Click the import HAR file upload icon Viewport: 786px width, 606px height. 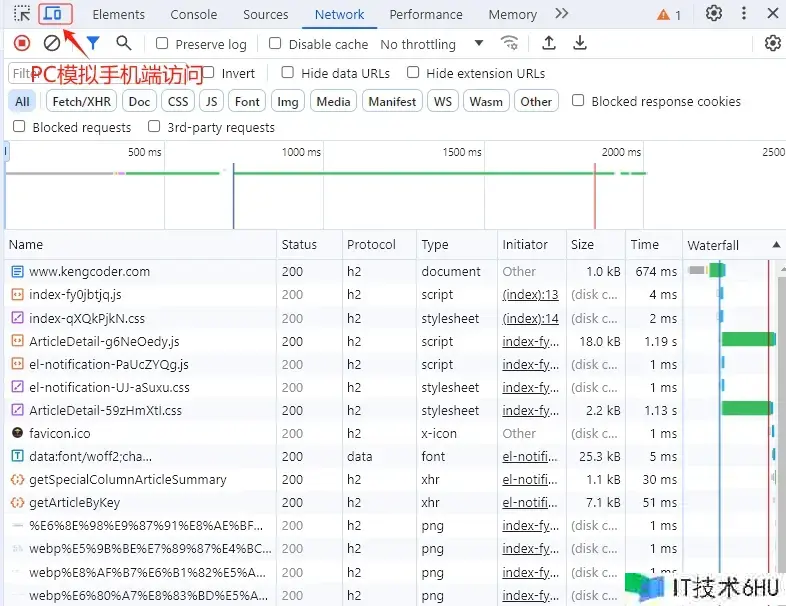pos(548,43)
